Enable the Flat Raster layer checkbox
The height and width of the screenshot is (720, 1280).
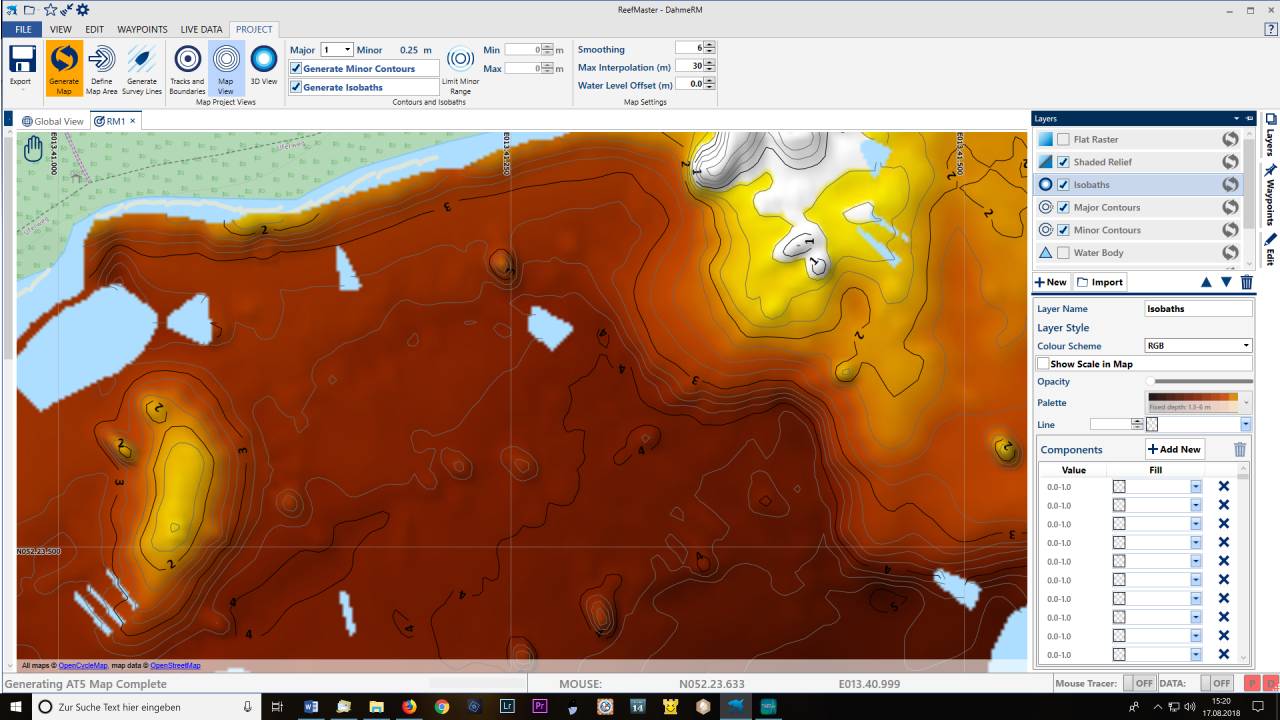click(1063, 140)
